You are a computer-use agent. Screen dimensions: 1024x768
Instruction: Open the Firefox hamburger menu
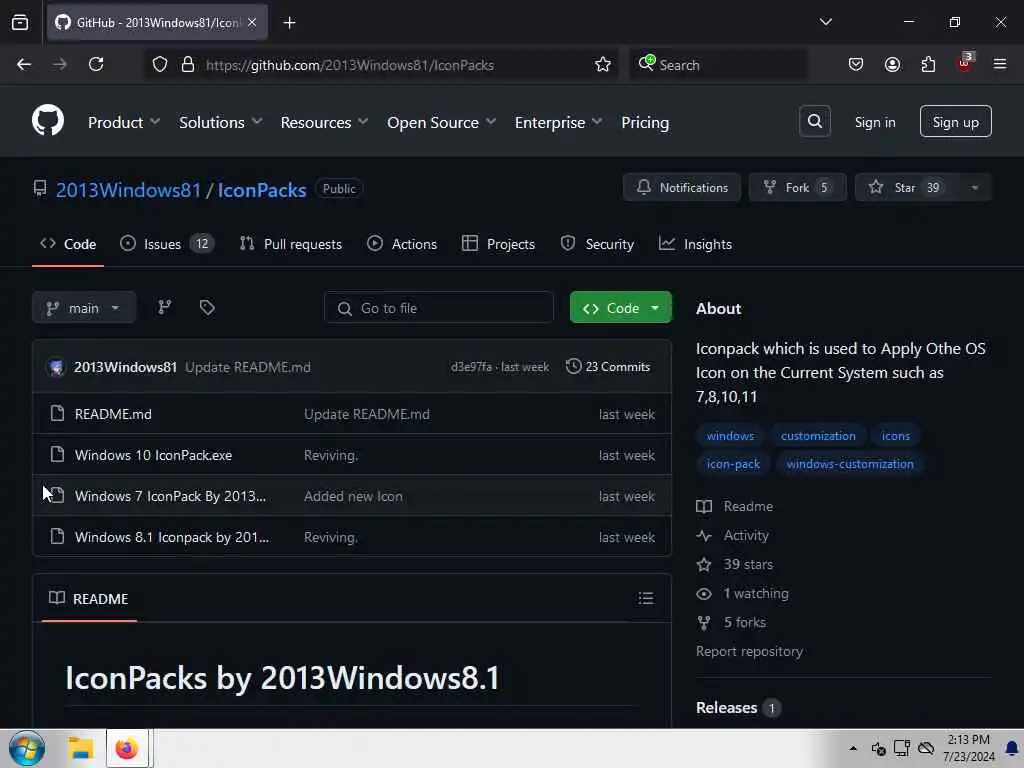(999, 64)
